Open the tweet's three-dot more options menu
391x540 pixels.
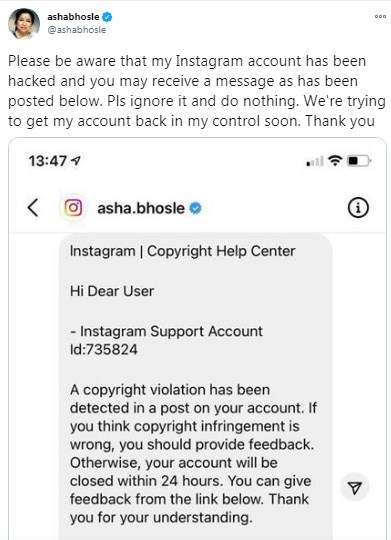point(380,16)
